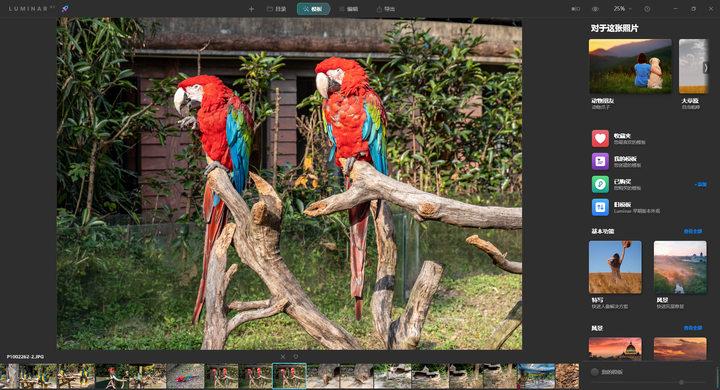Select the blue canopy filmstrip thumbnail
This screenshot has width=720, height=390.
(536, 376)
